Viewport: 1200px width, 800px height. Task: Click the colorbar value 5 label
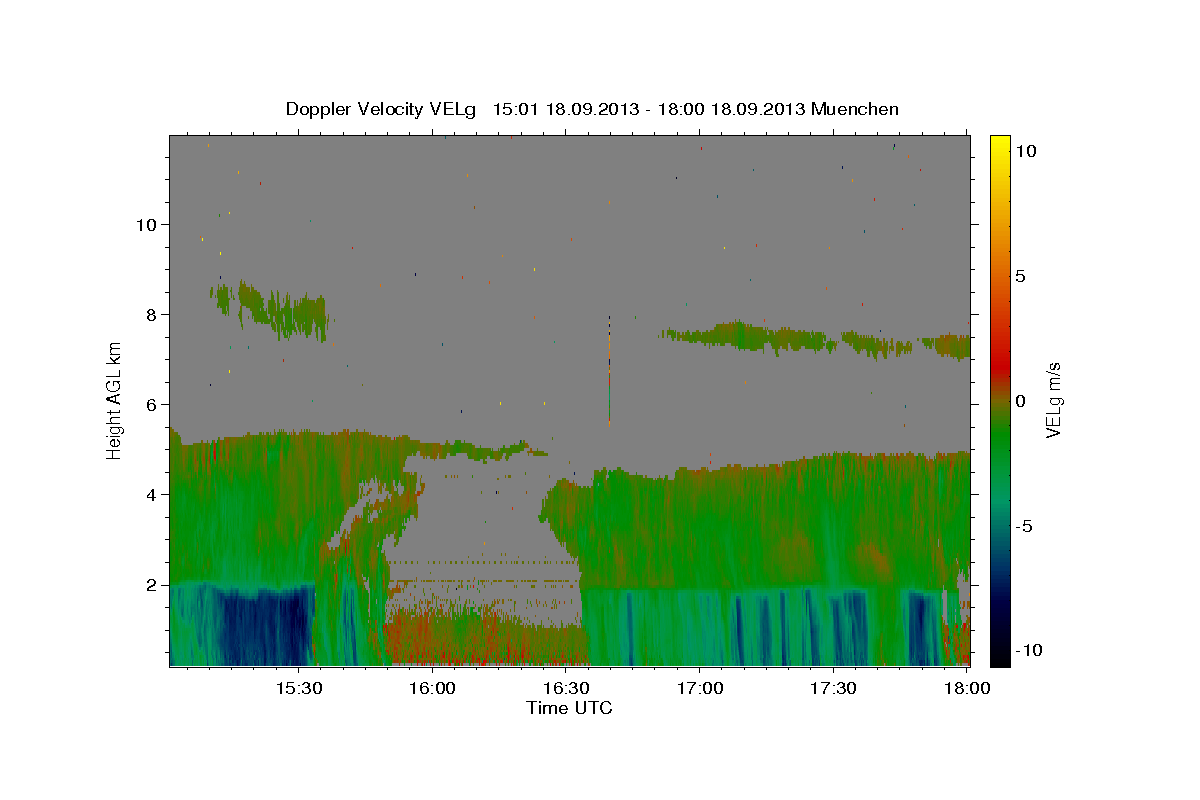click(1020, 276)
